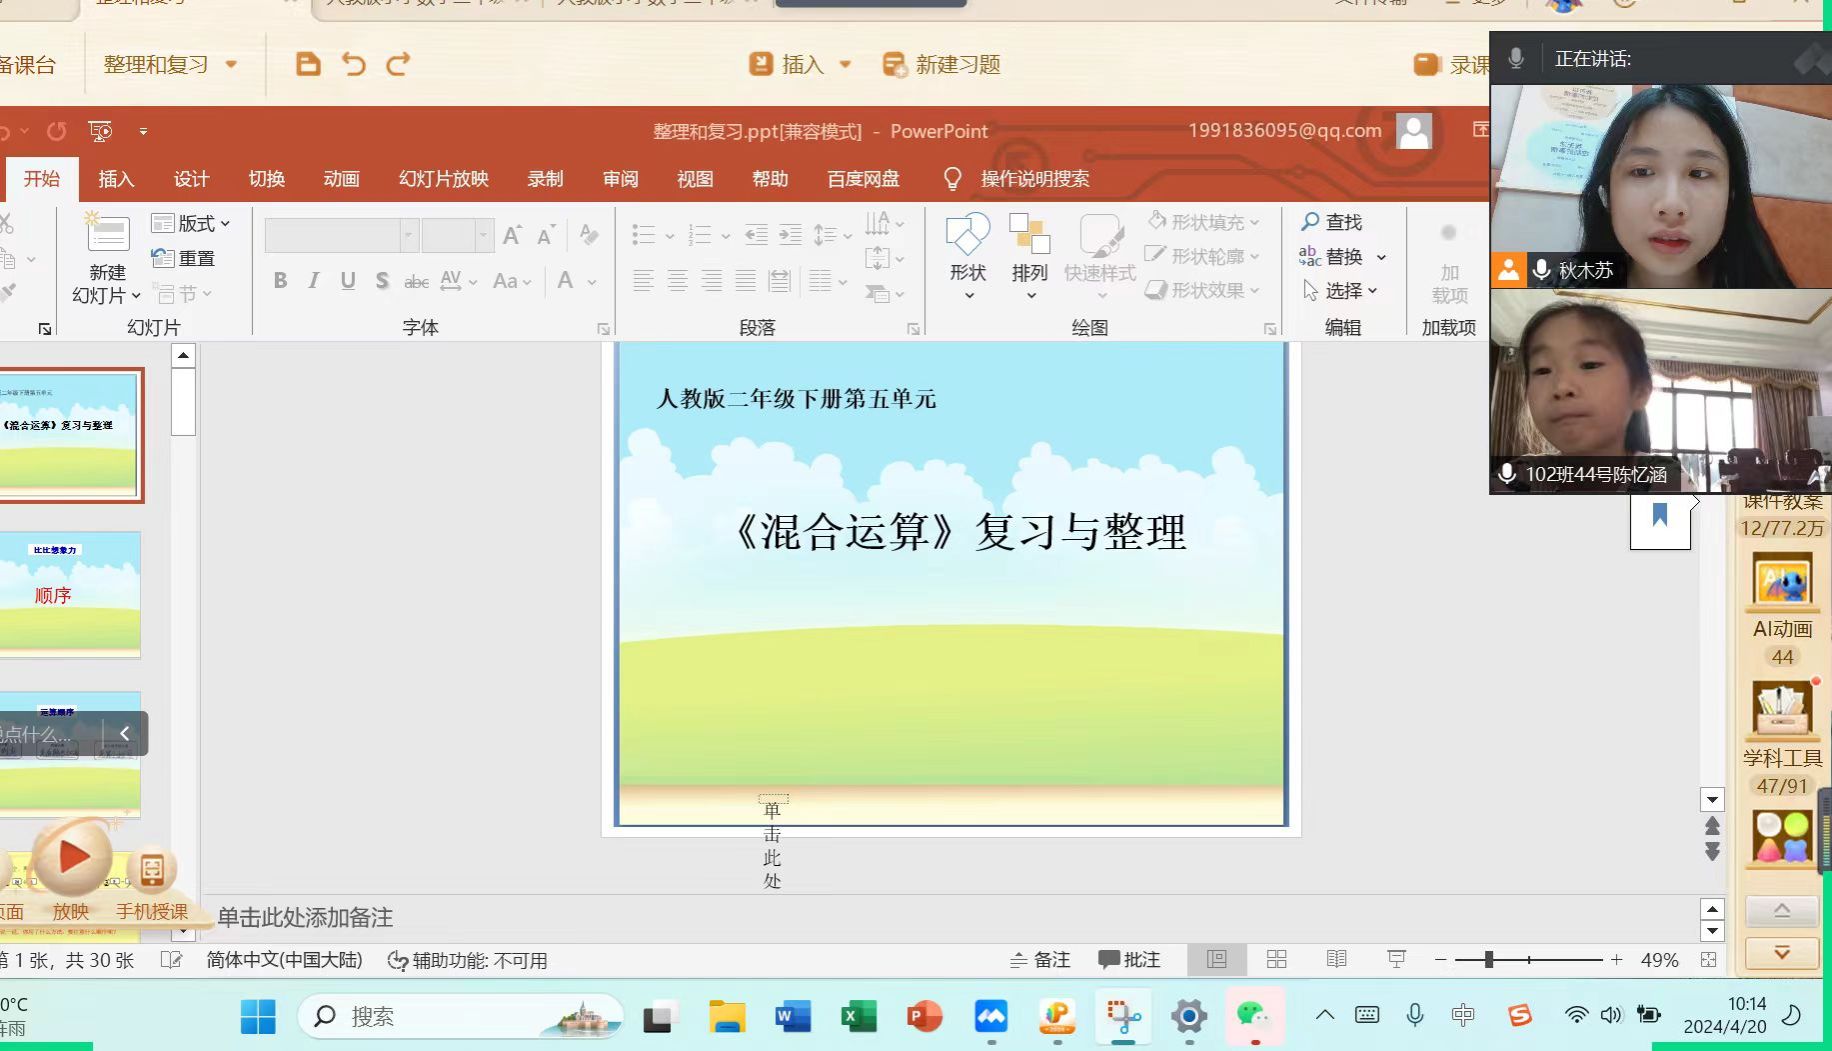The width and height of the screenshot is (1832, 1051).
Task: Click the Find magnifier icon
Action: pyautogui.click(x=1310, y=222)
